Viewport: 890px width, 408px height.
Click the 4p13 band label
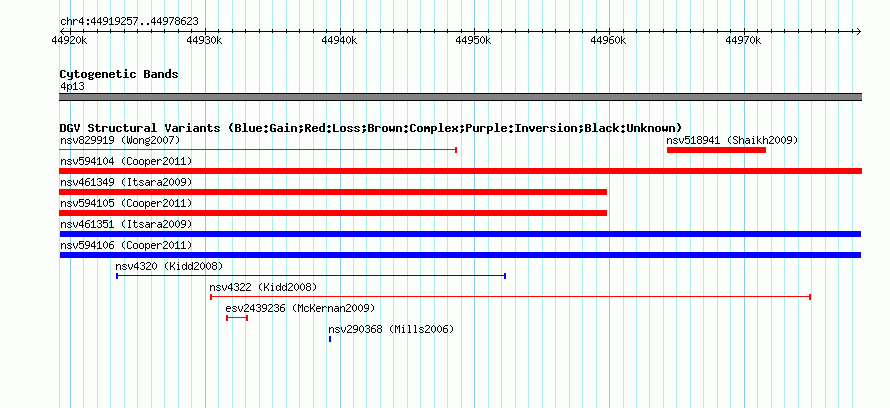[x=72, y=87]
